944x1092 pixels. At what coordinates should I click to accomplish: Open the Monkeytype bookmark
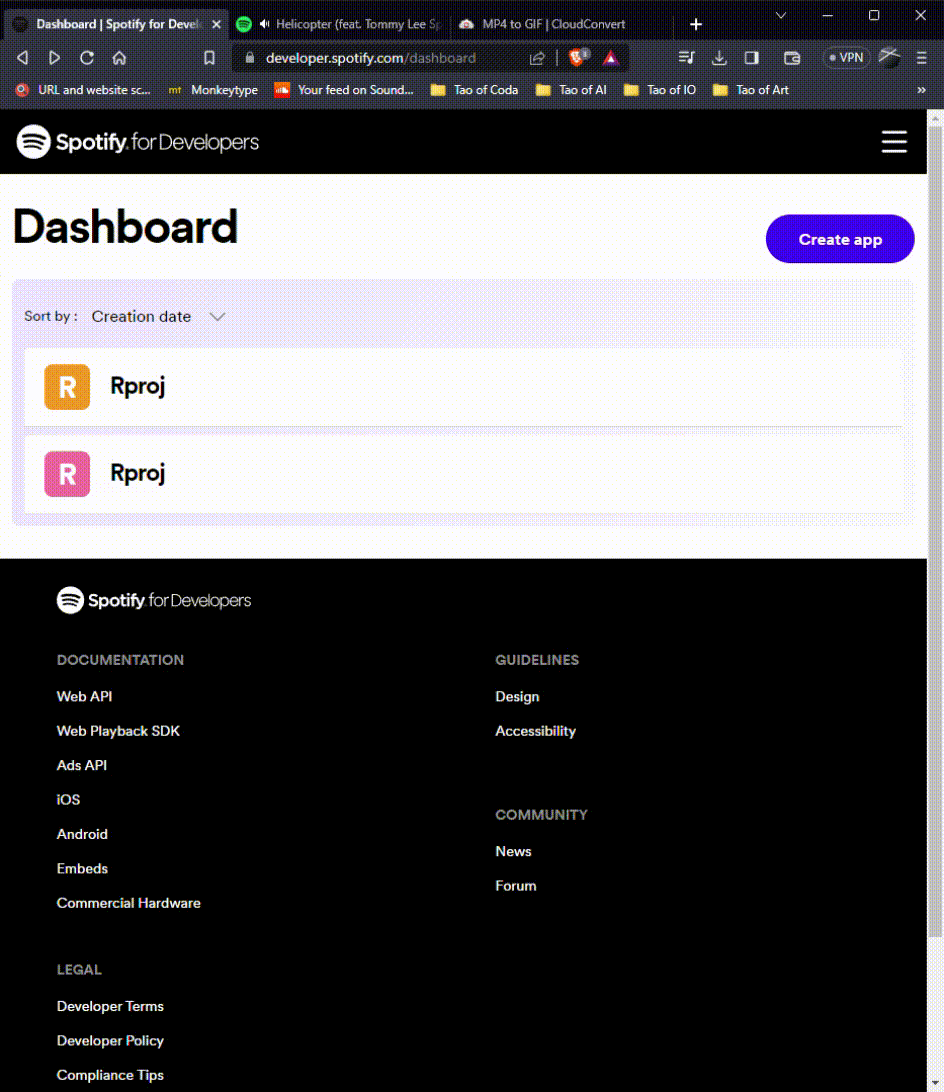point(213,90)
